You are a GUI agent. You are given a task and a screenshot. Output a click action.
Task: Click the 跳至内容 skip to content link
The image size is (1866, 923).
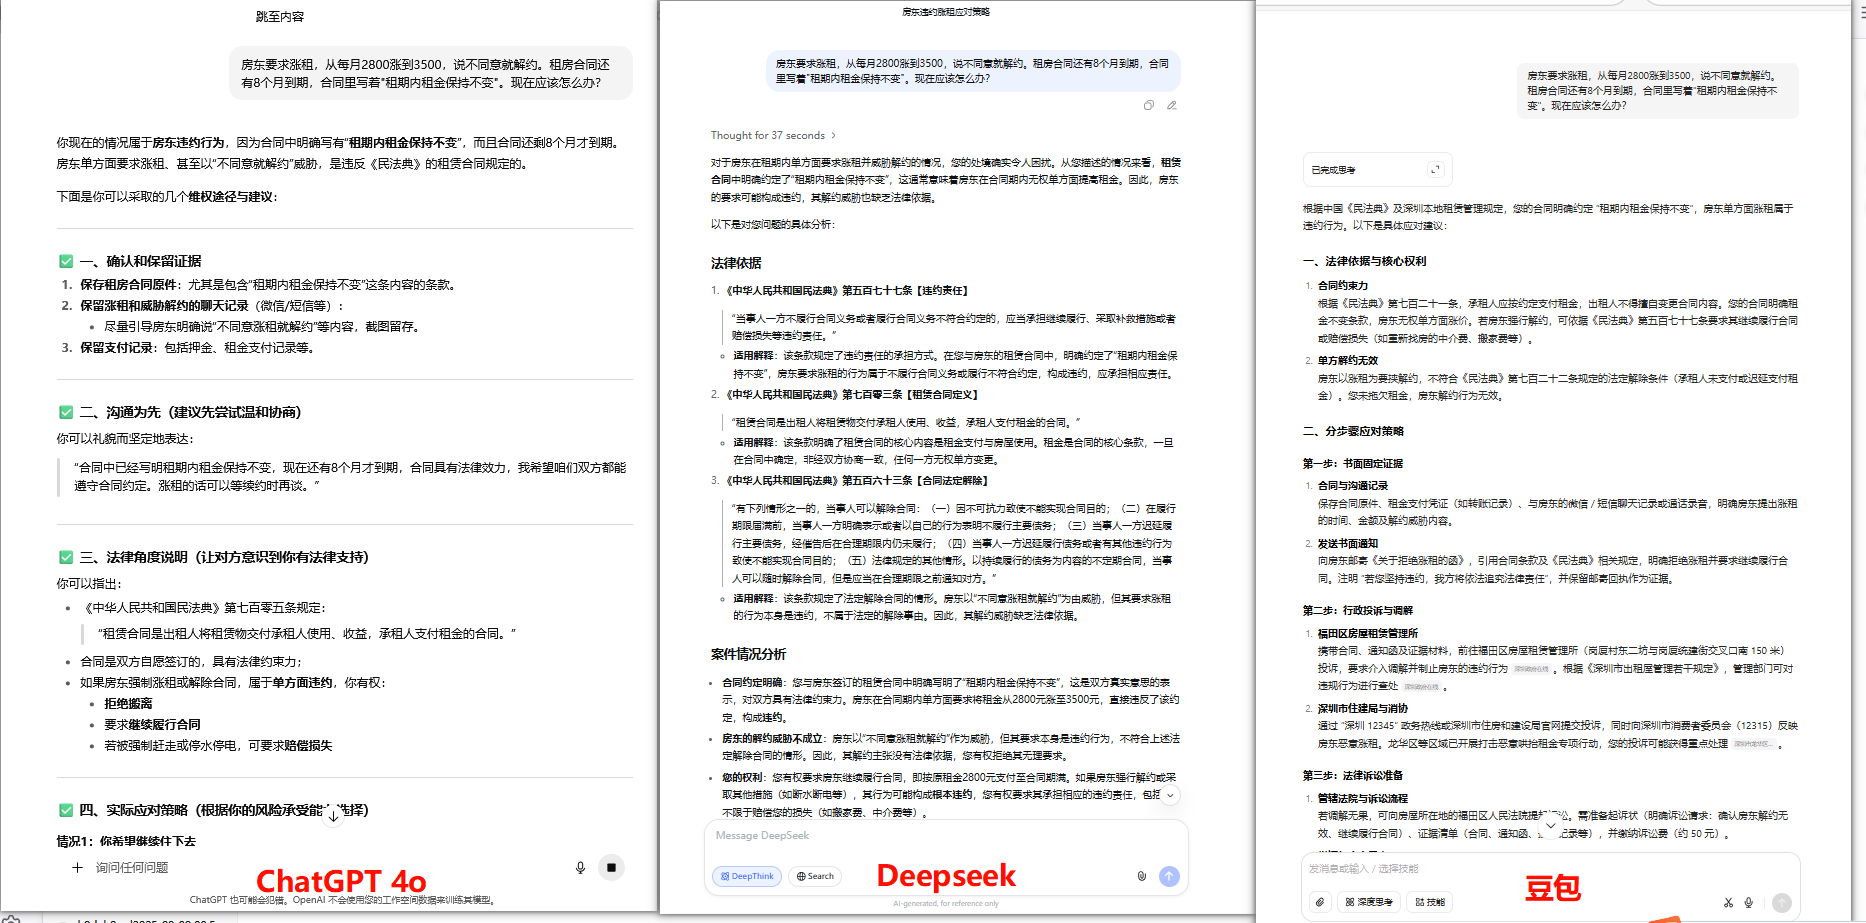pos(280,17)
